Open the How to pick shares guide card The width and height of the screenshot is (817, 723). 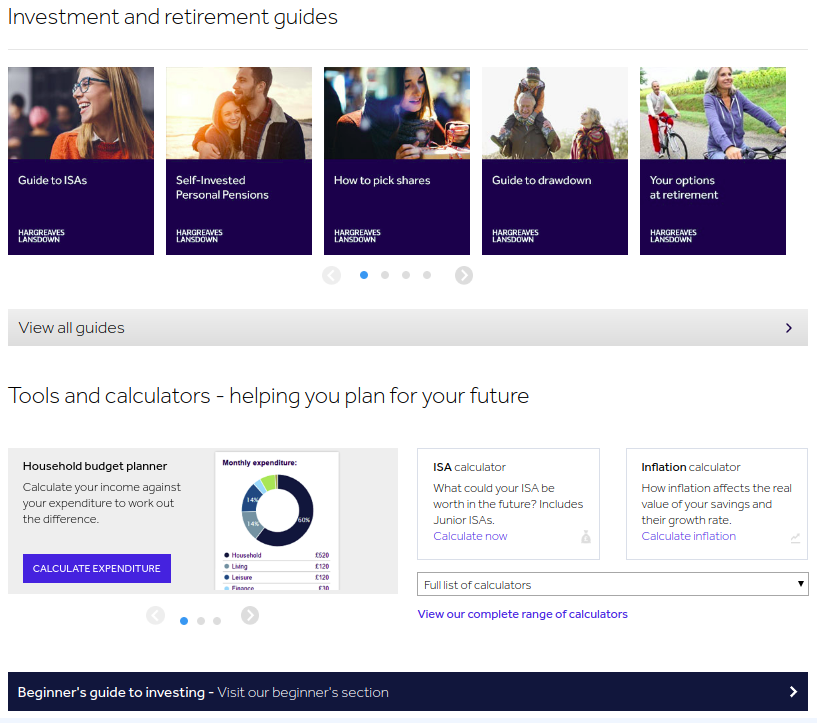[397, 161]
